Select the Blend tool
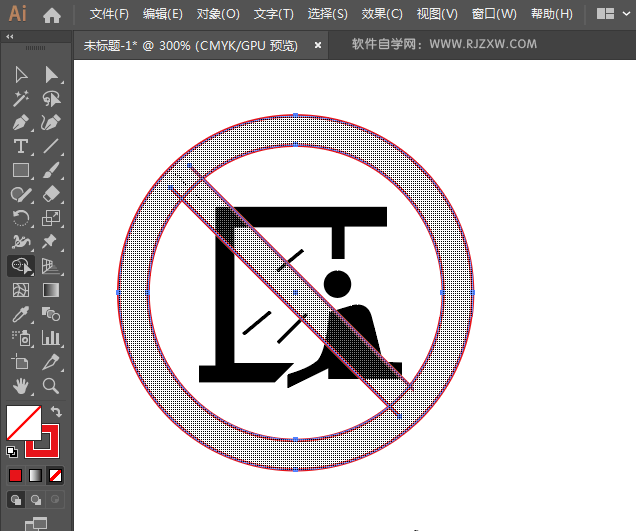The height and width of the screenshot is (531, 636). point(51,314)
